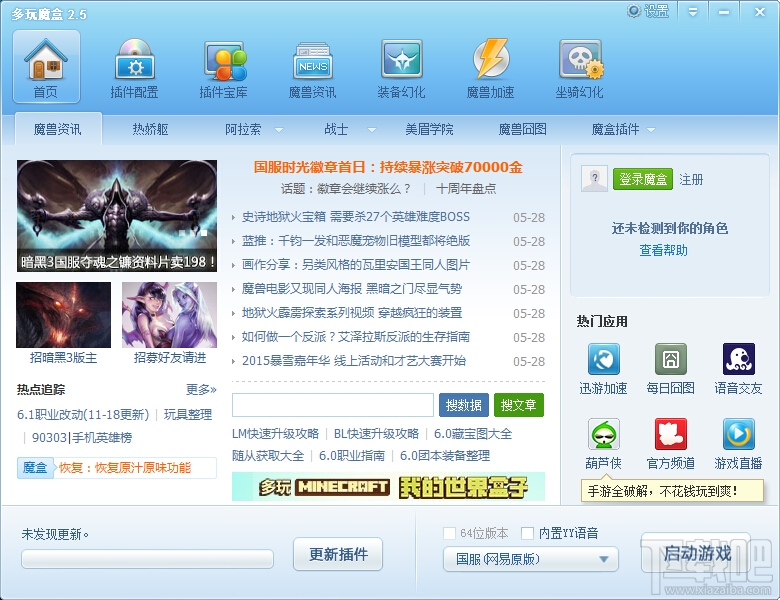Open 魔兽资讯 NEWS toolbar icon

[x=312, y=69]
